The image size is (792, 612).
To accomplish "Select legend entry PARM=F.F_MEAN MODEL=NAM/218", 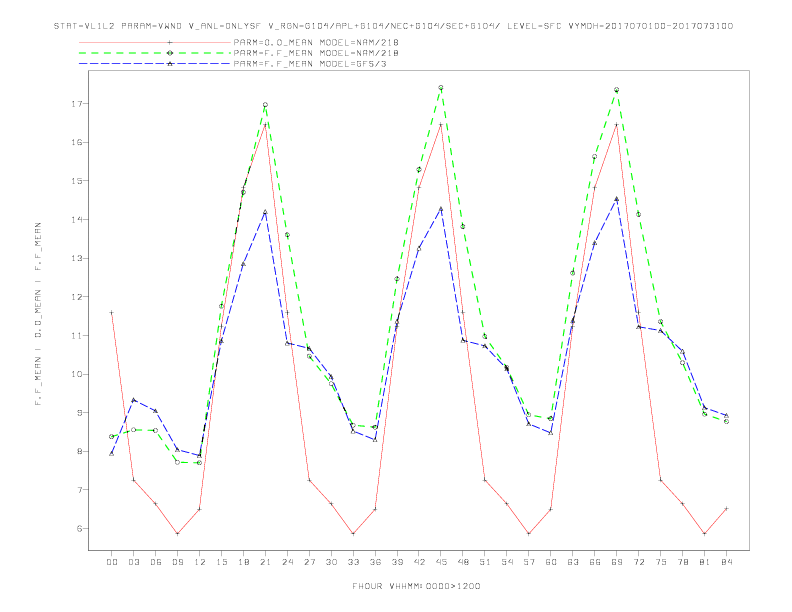I will (x=316, y=53).
